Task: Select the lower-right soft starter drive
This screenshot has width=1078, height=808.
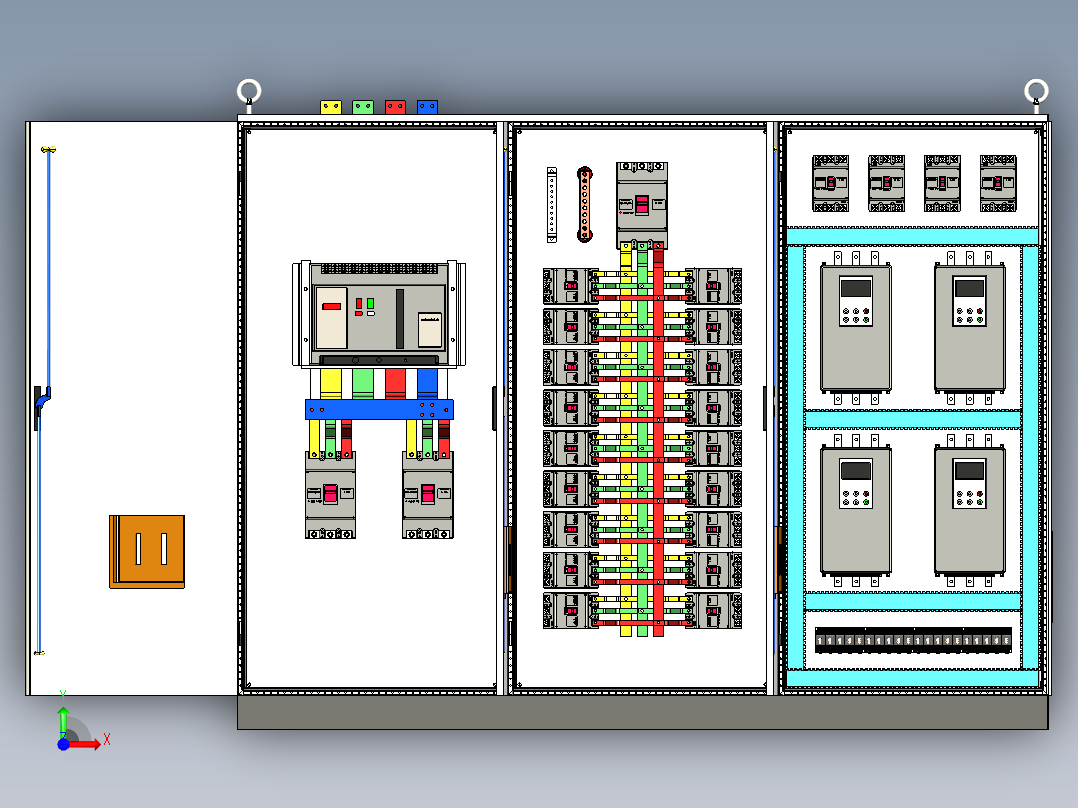Action: (969, 510)
